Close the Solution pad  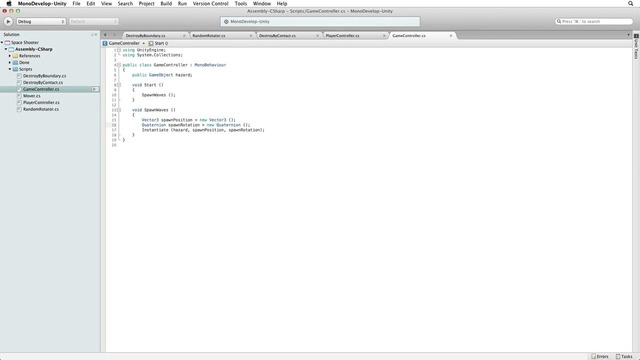pos(96,35)
